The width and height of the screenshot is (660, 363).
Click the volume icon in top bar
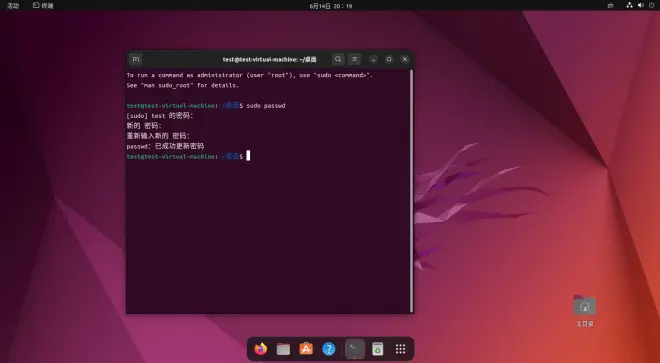tap(641, 5)
